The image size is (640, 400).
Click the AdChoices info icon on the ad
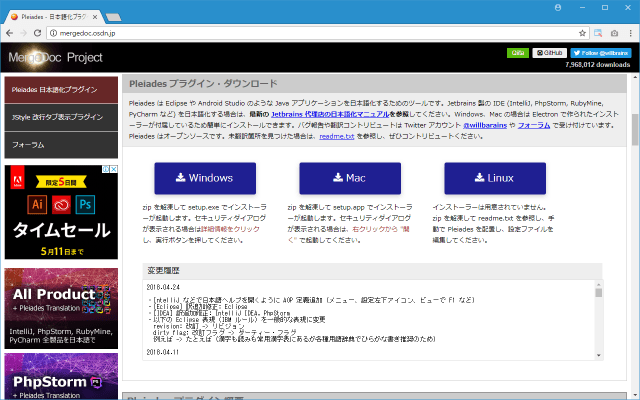pos(106,169)
